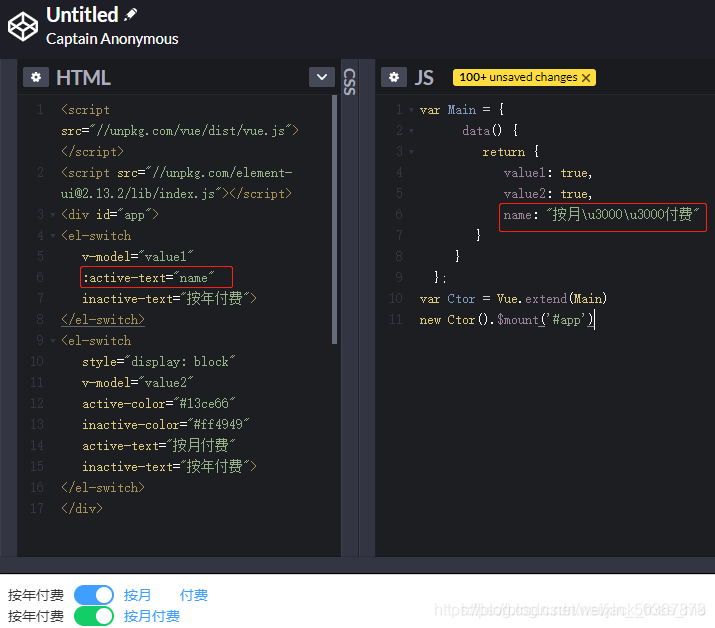Expand the collapsed CSS panel tab

(x=349, y=81)
